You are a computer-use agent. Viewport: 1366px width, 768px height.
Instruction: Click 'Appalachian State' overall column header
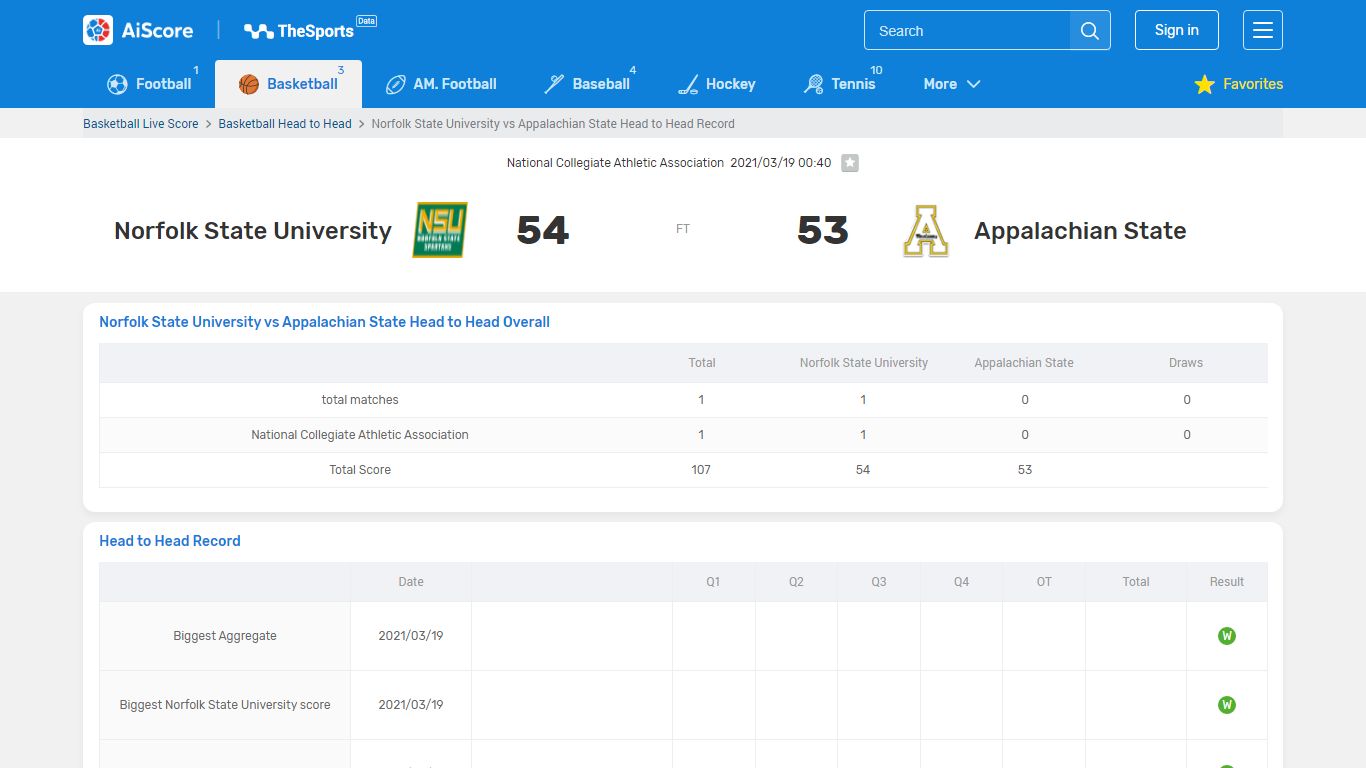click(x=1024, y=363)
